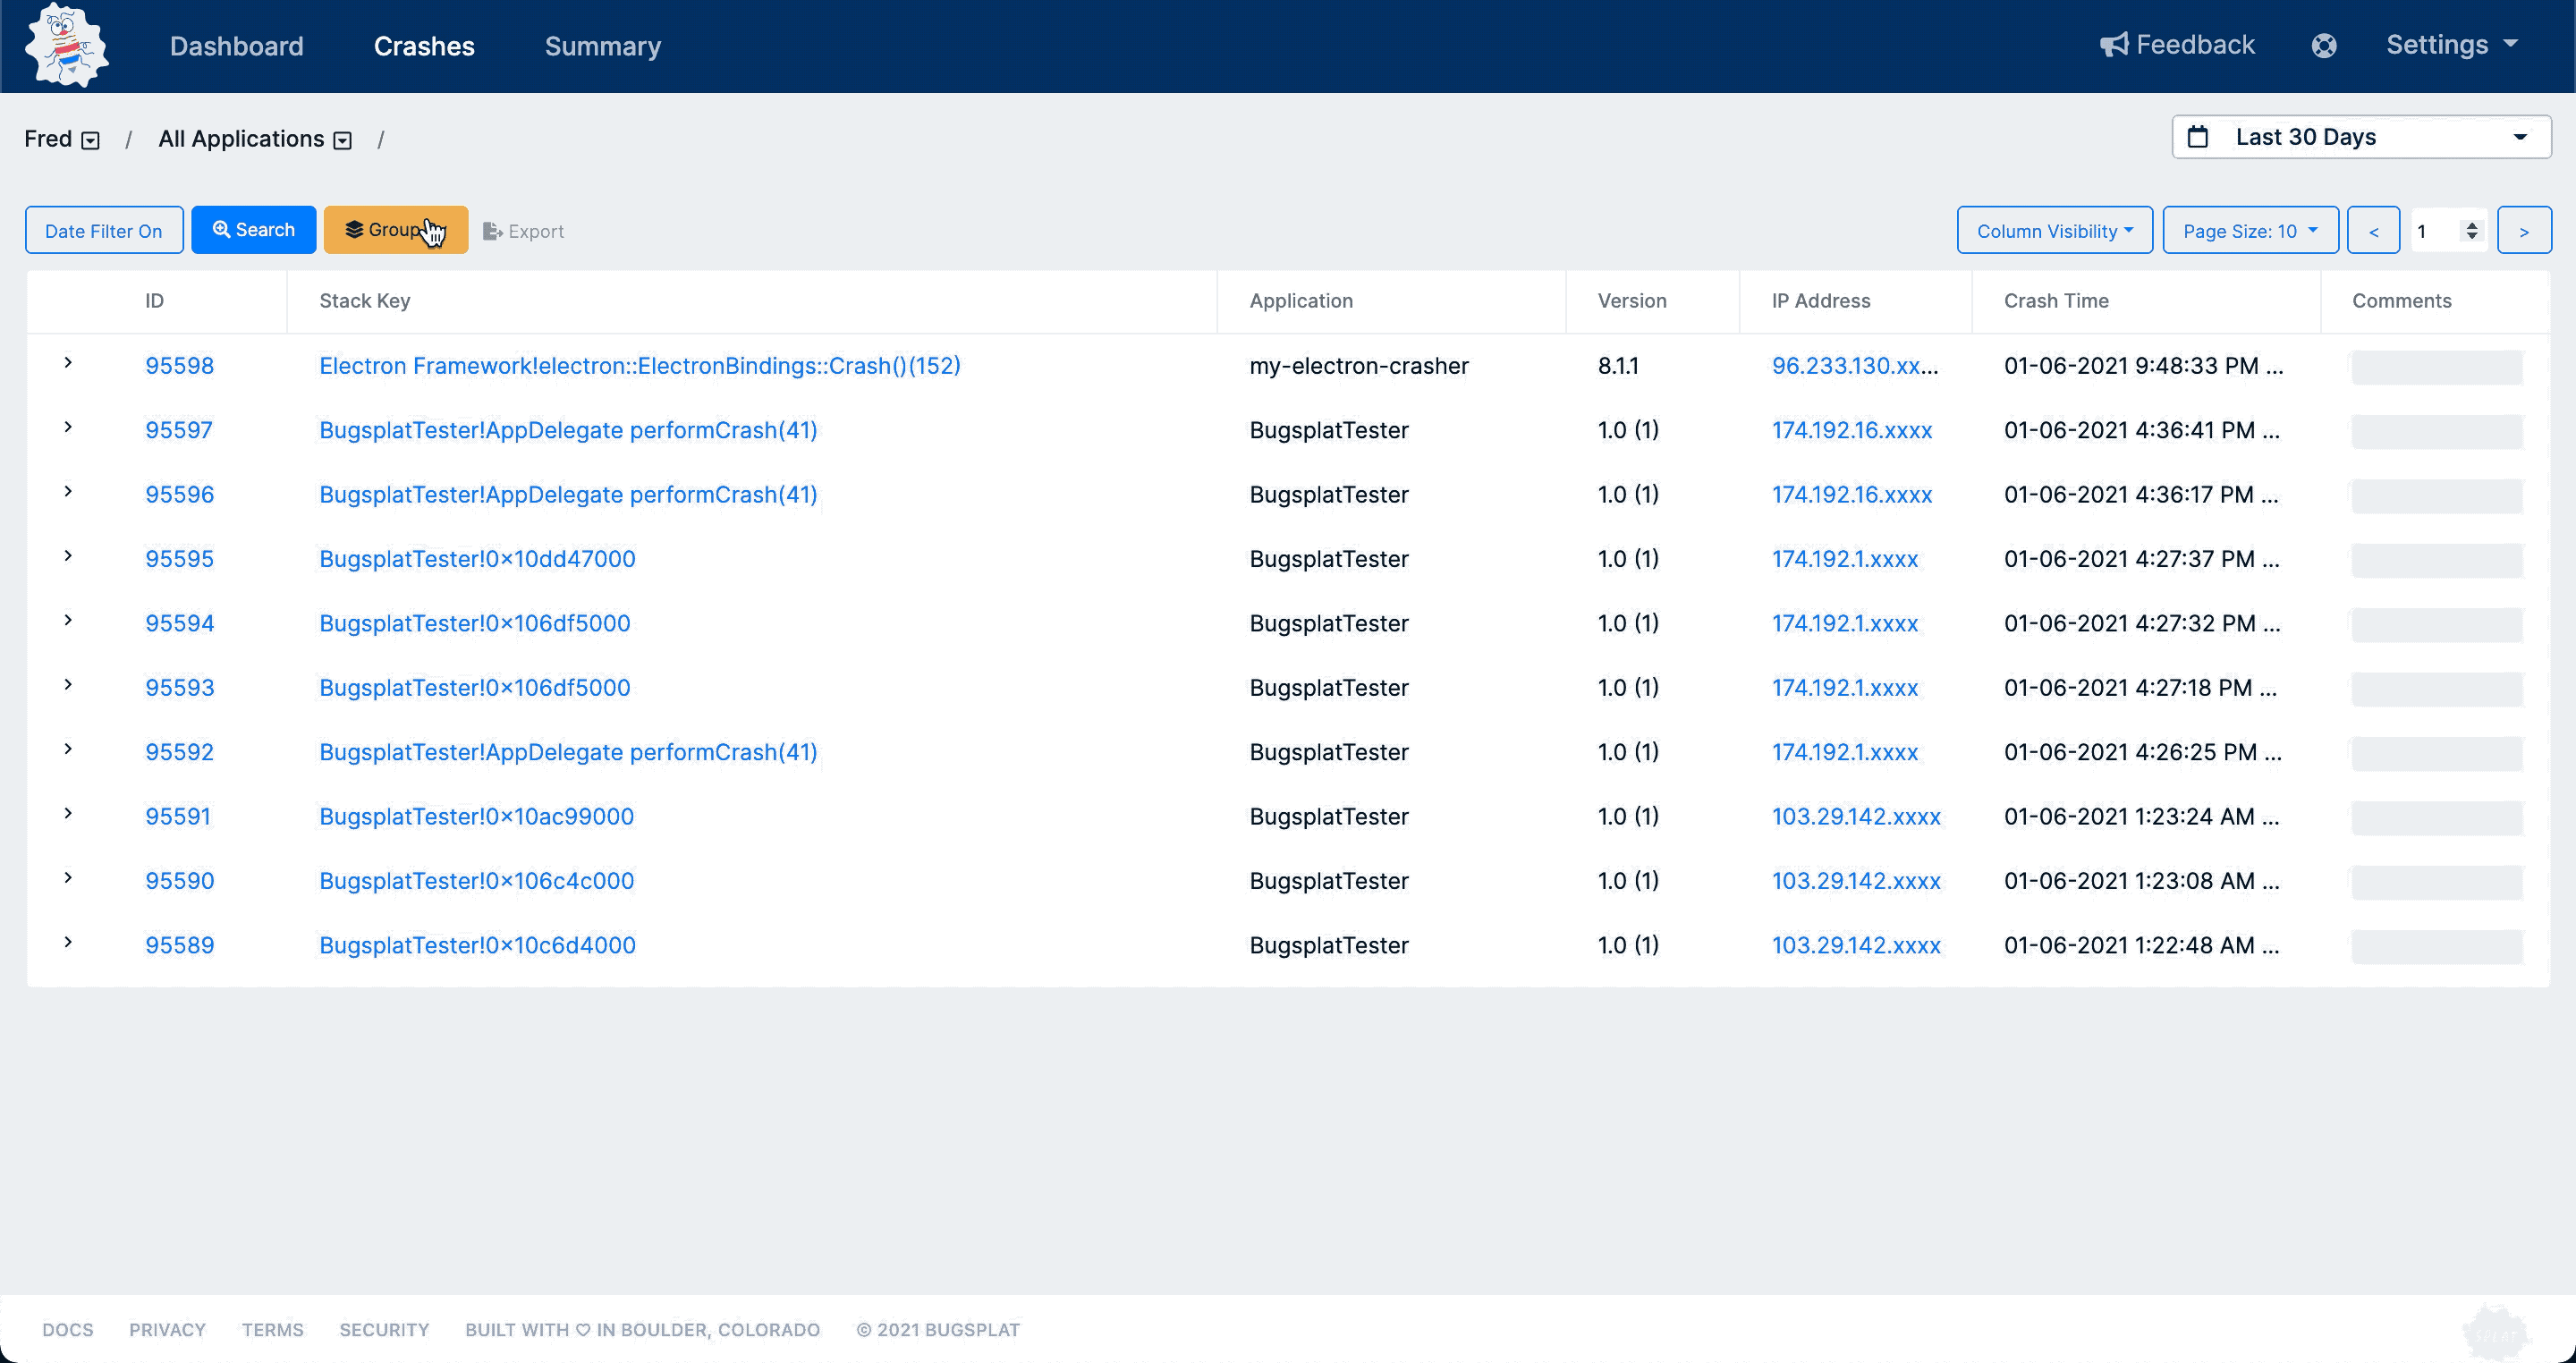Switch to the Dashboard tab
Screen dimensions: 2576x1363
tap(236, 46)
